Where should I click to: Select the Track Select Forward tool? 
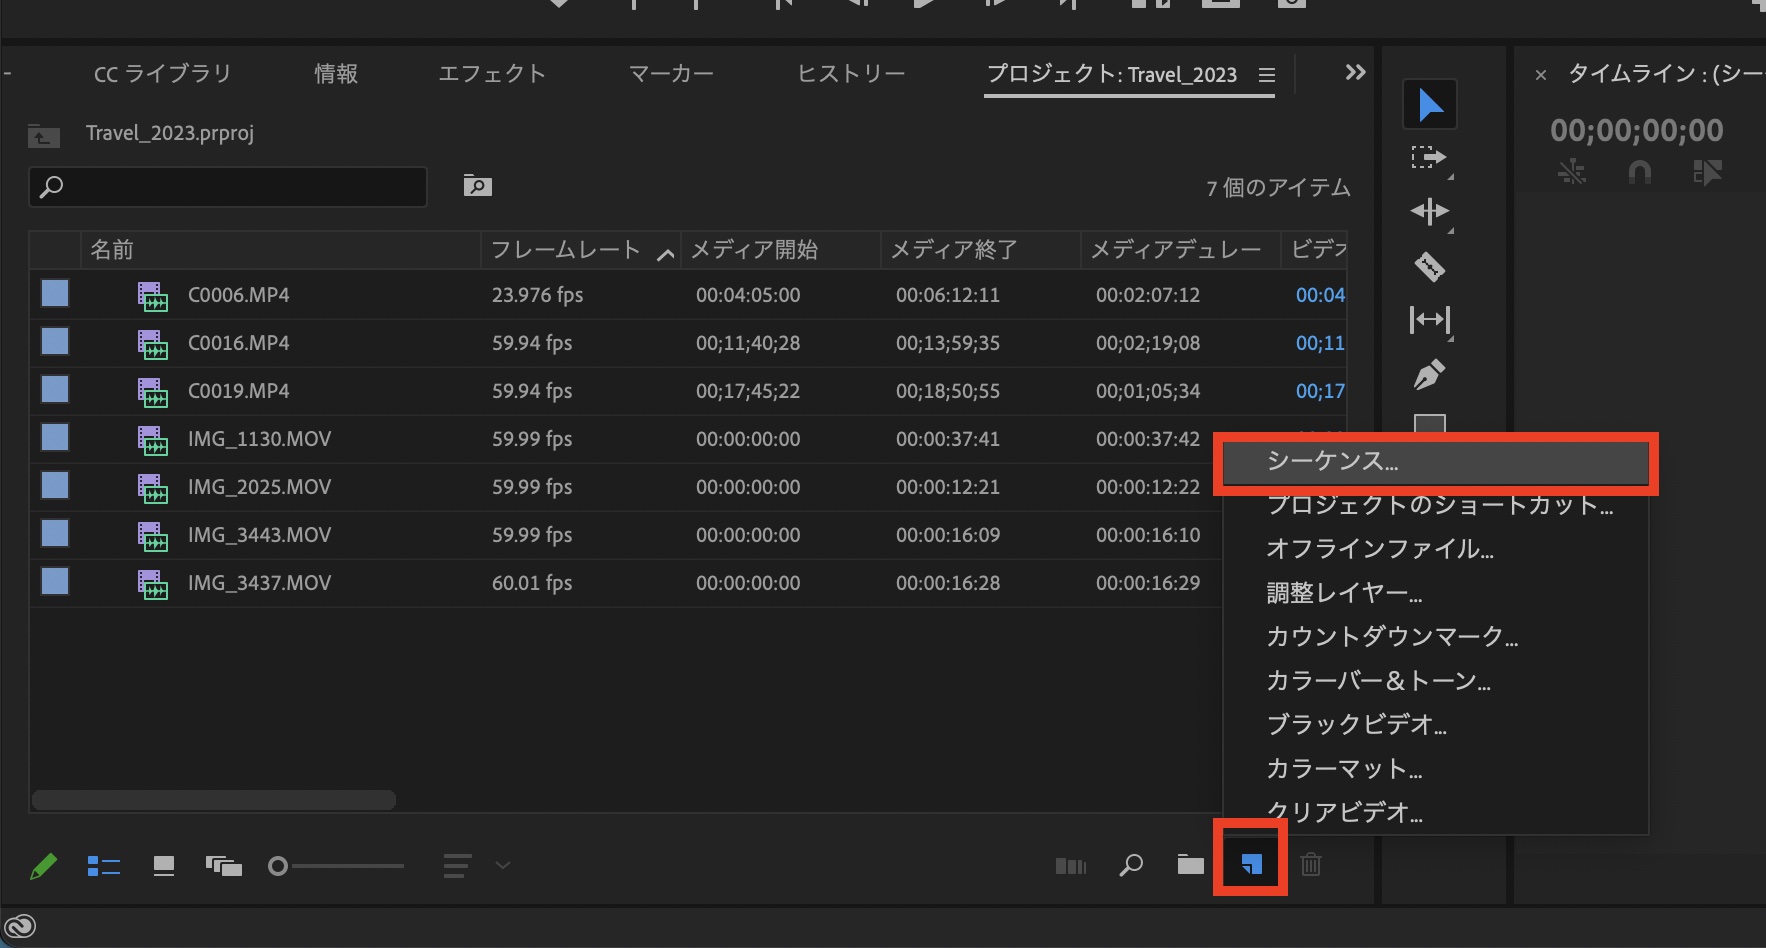[1429, 158]
